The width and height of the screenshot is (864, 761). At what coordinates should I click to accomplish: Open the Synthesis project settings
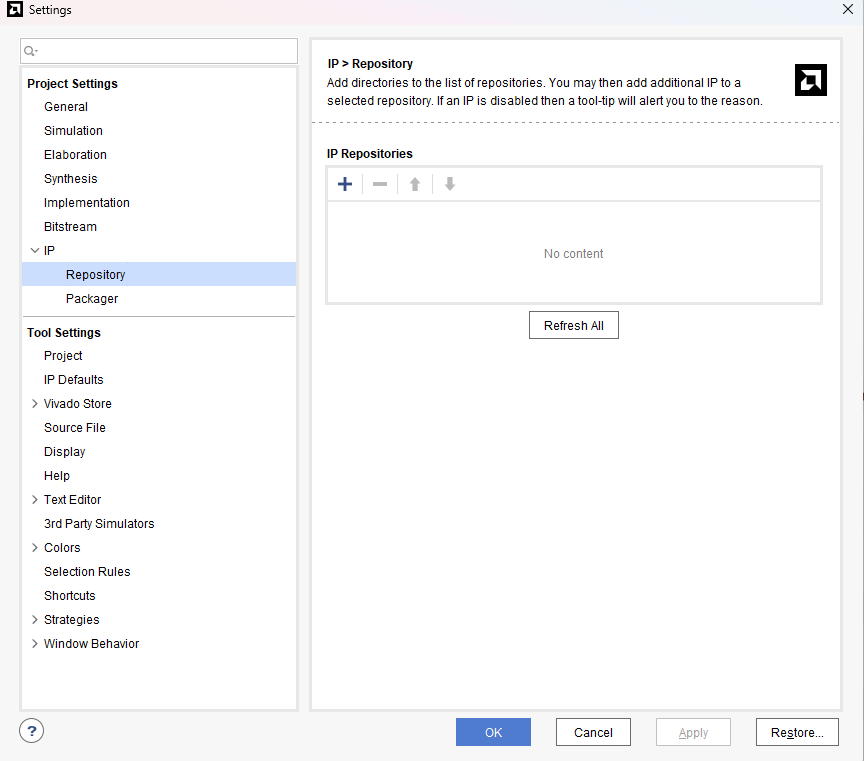(x=71, y=179)
